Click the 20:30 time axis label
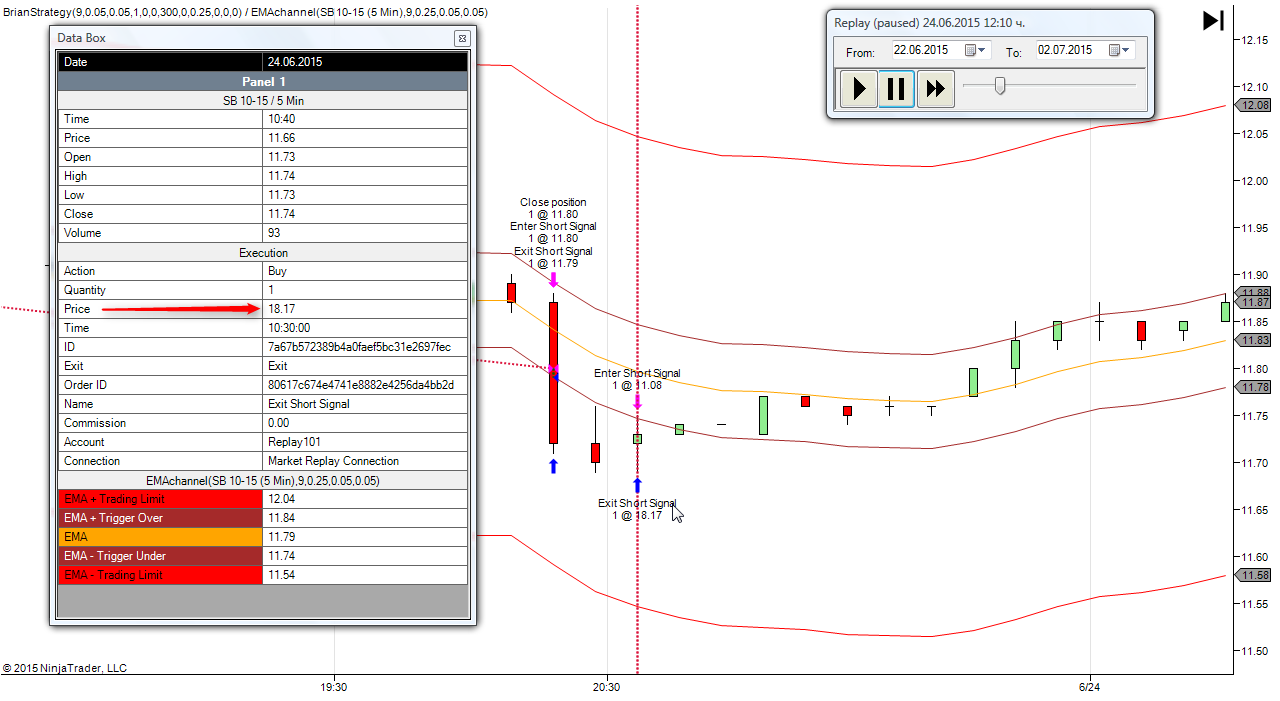The height and width of the screenshot is (701, 1280). 606,688
